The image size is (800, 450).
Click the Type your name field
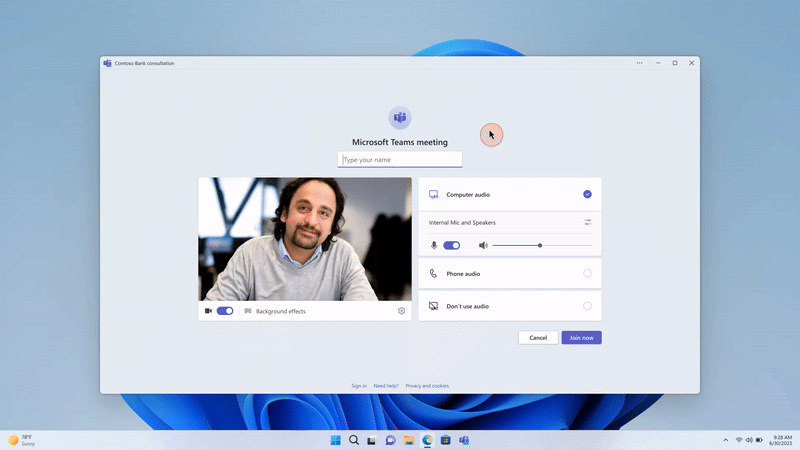point(400,160)
